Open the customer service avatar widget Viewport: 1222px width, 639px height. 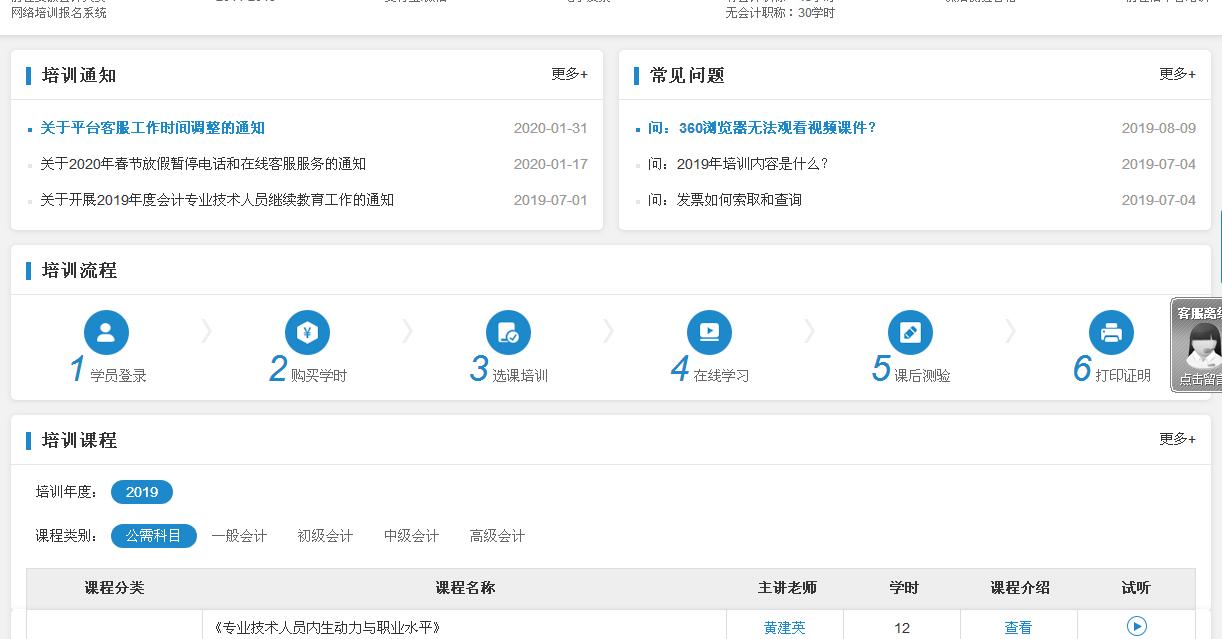[1199, 346]
